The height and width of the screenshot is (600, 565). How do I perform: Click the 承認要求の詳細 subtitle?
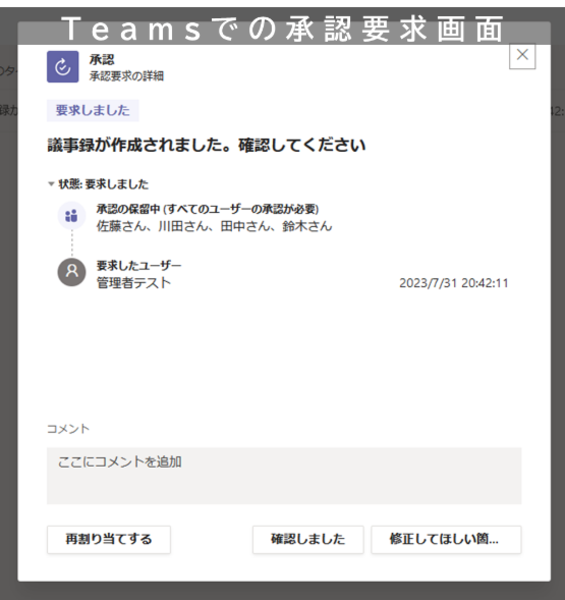pos(127,76)
